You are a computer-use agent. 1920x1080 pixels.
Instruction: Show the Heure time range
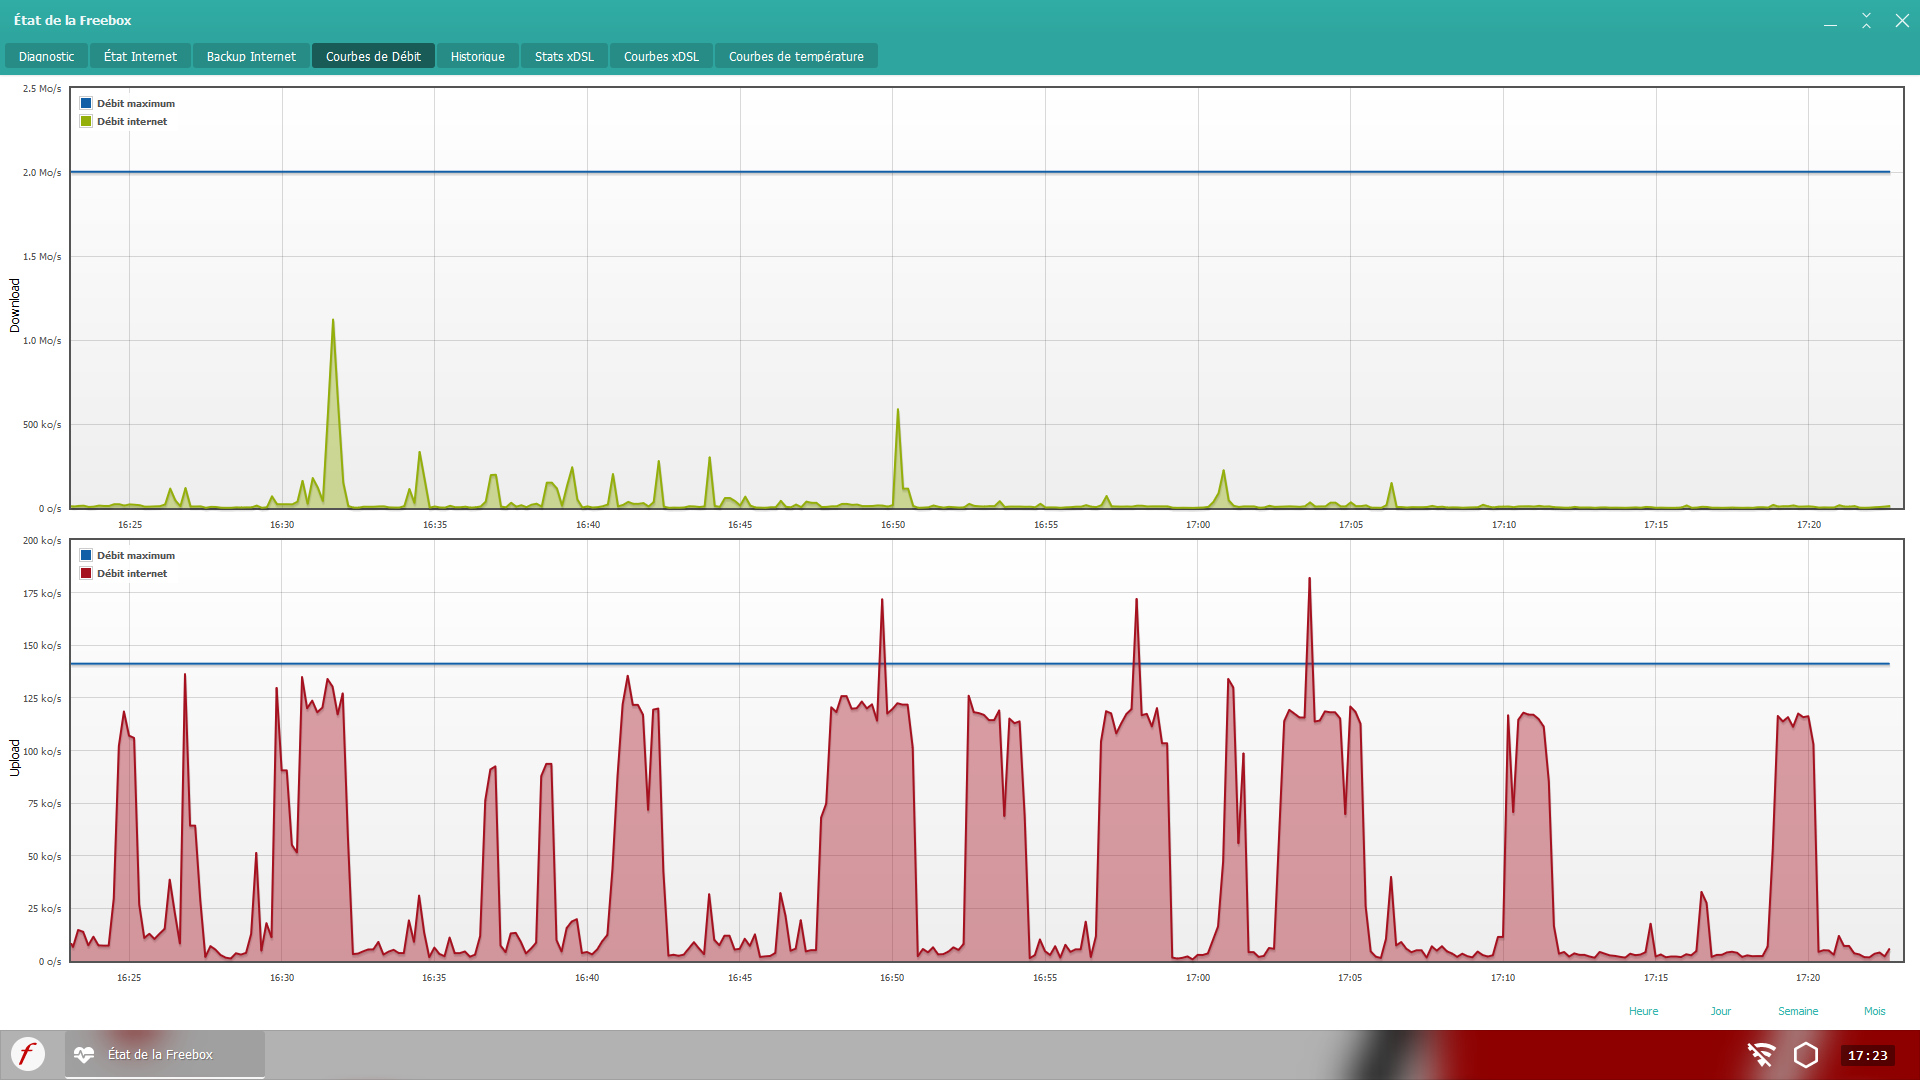[1643, 1011]
